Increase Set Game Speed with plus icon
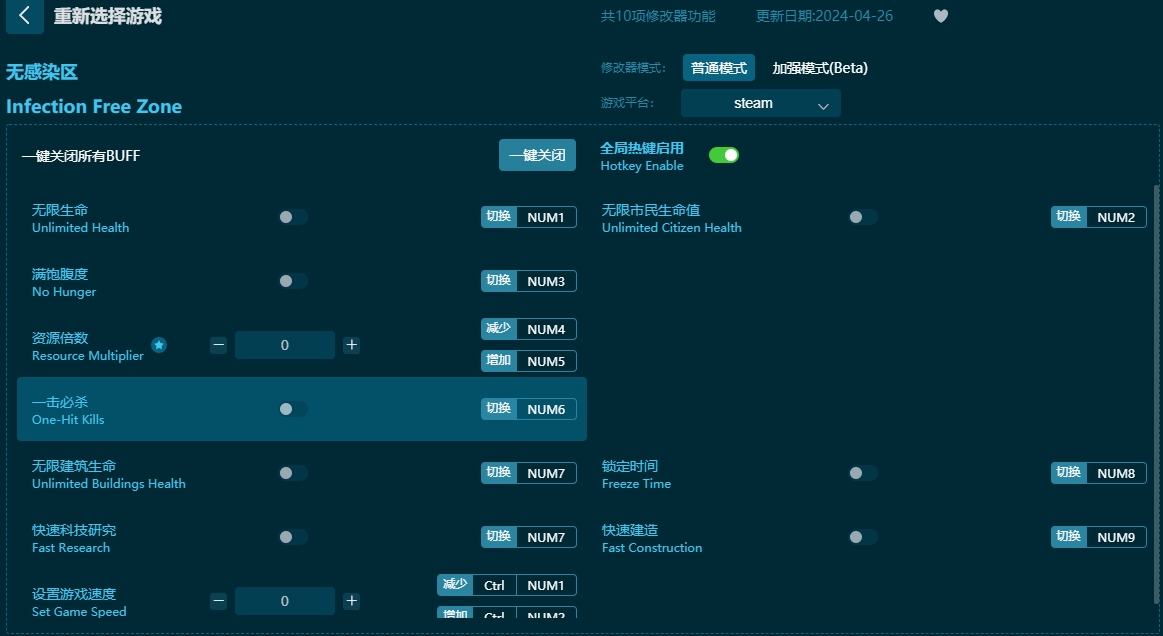Image resolution: width=1163 pixels, height=636 pixels. (x=351, y=601)
